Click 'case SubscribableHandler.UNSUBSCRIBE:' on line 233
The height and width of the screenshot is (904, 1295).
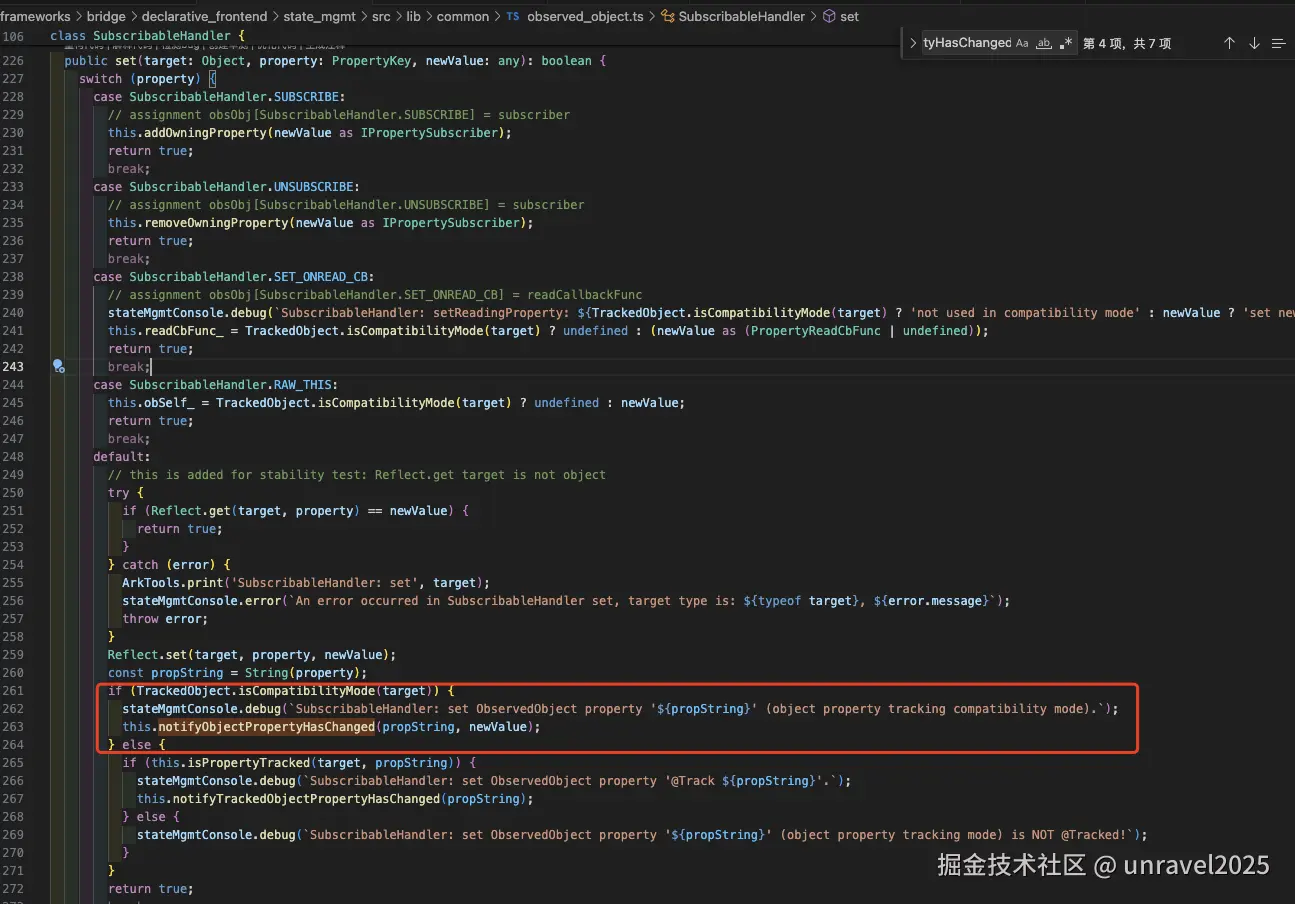[x=226, y=186]
